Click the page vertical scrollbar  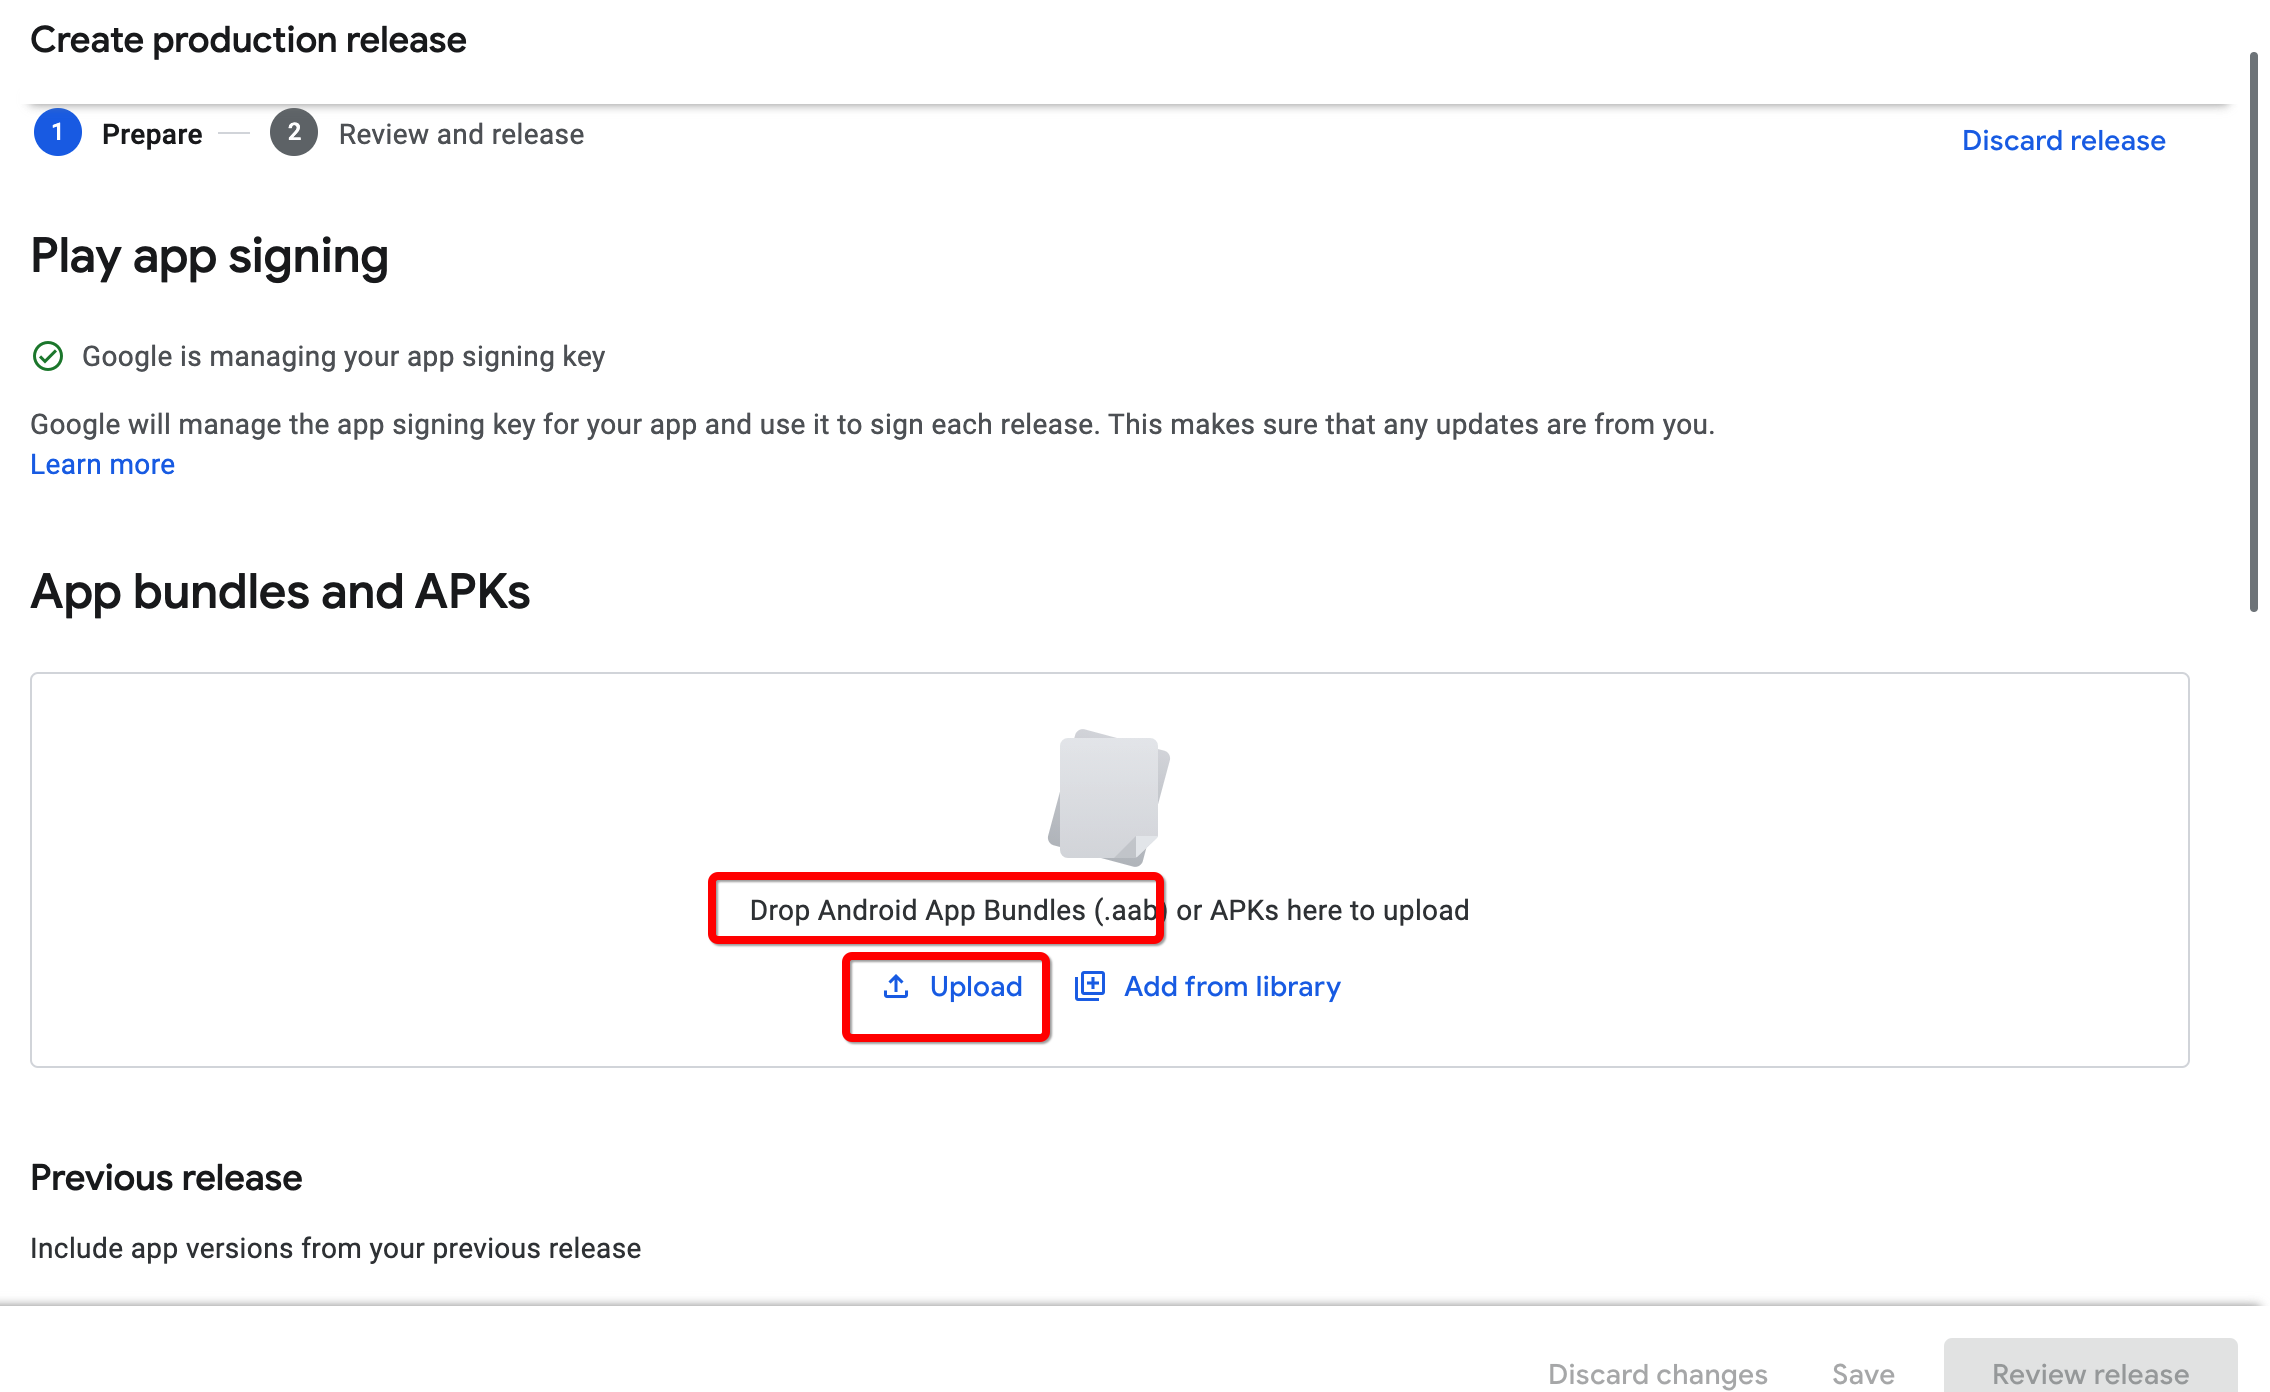(x=2253, y=330)
